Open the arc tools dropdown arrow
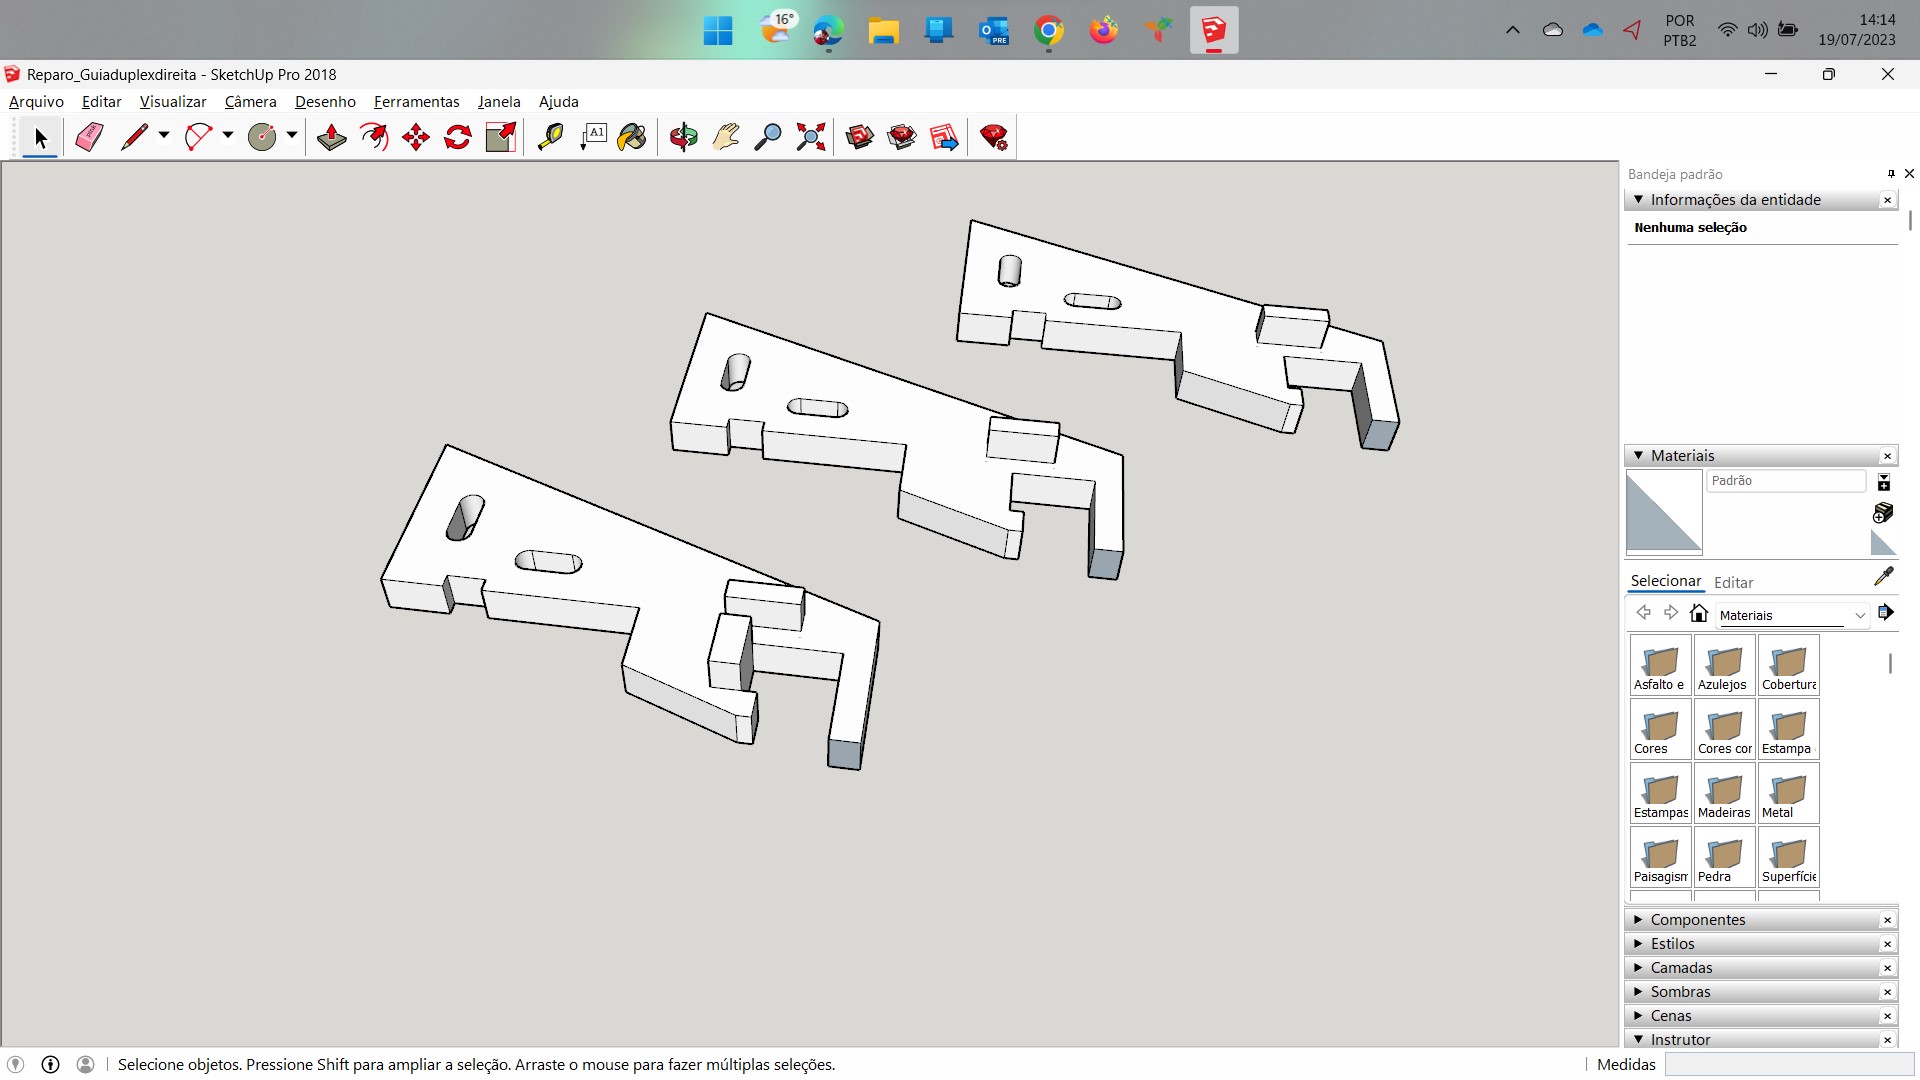This screenshot has width=1920, height=1080. pos(228,135)
